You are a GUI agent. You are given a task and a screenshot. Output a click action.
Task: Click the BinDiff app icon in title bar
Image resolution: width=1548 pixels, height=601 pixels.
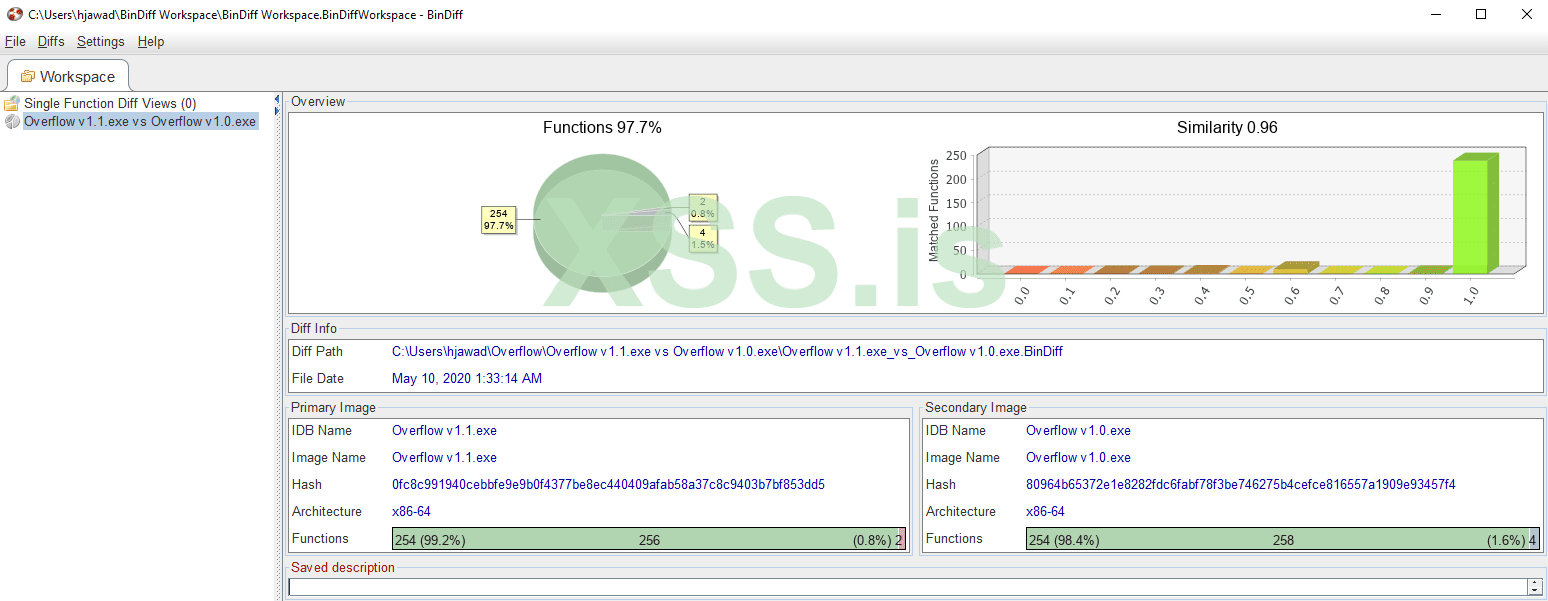pyautogui.click(x=14, y=14)
